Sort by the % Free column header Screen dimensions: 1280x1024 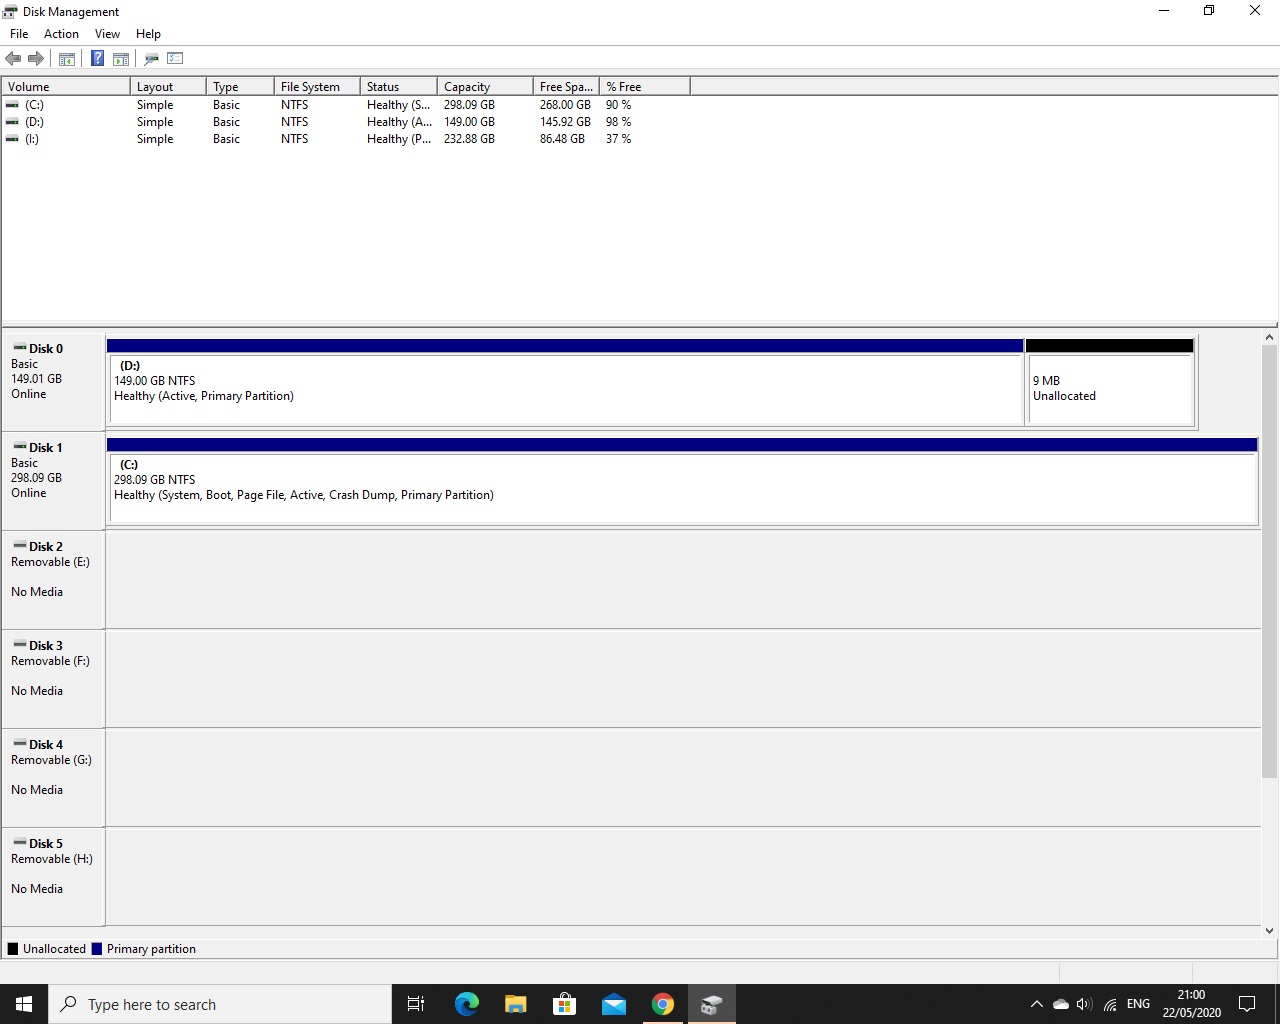tap(645, 87)
